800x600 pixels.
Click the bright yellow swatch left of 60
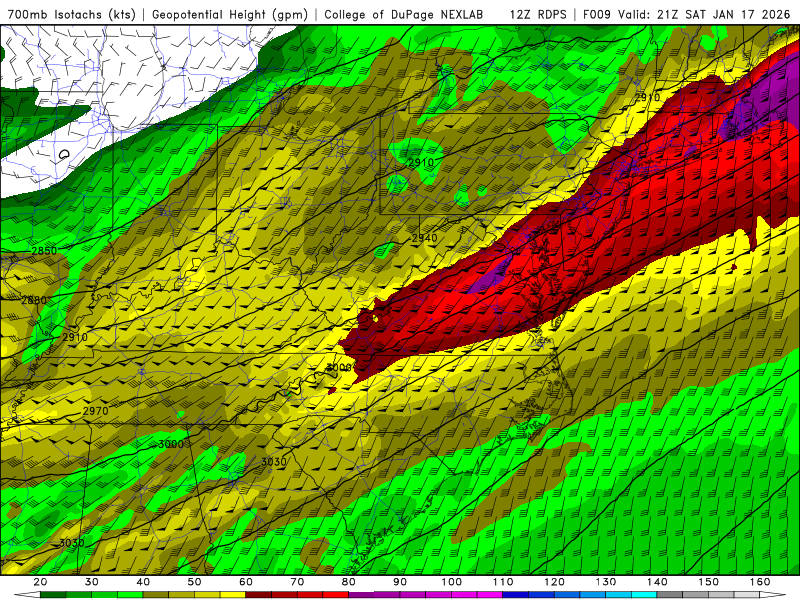point(233,595)
